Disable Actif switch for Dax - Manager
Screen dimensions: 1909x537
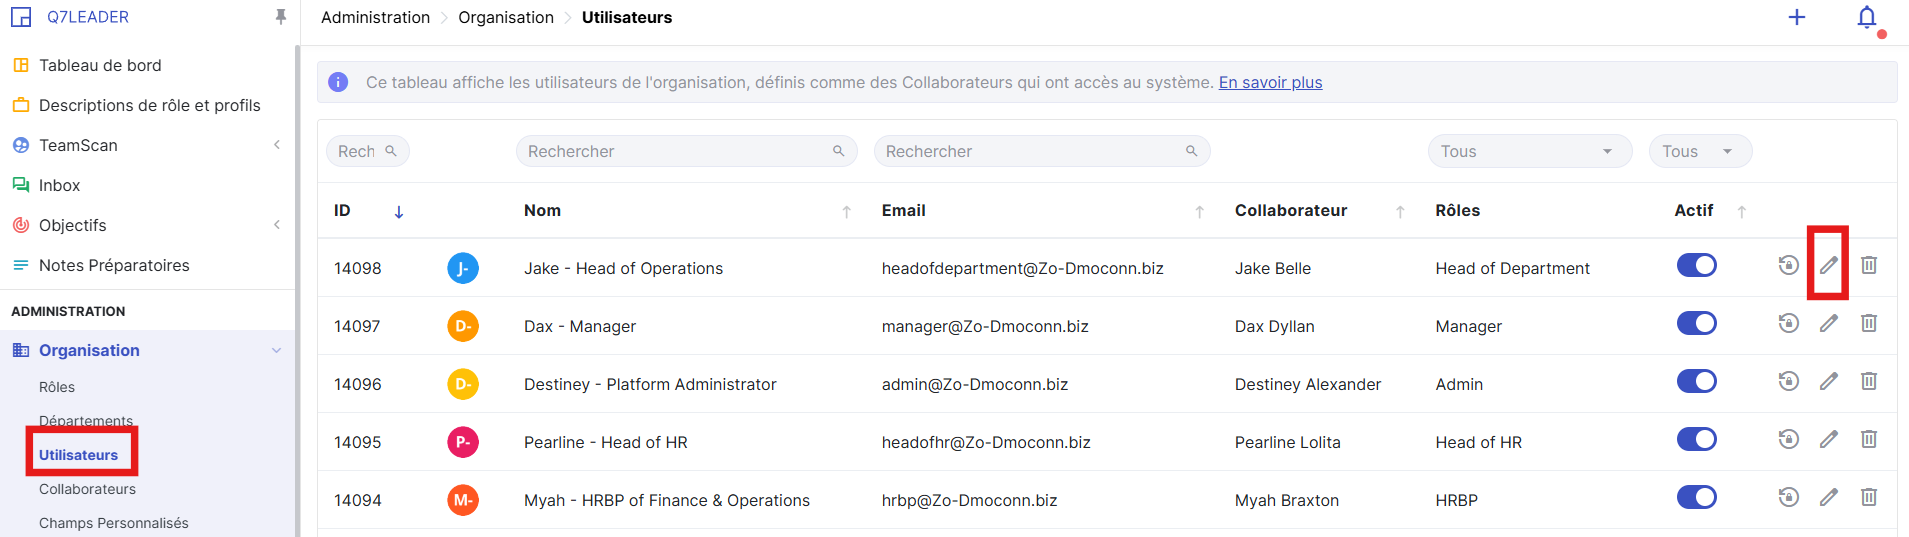click(x=1696, y=323)
